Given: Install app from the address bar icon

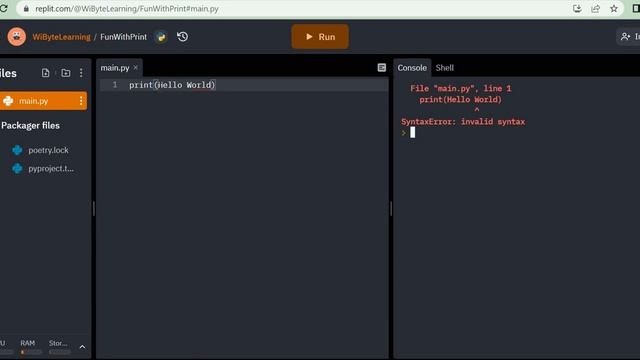Looking at the screenshot, I should click(577, 9).
